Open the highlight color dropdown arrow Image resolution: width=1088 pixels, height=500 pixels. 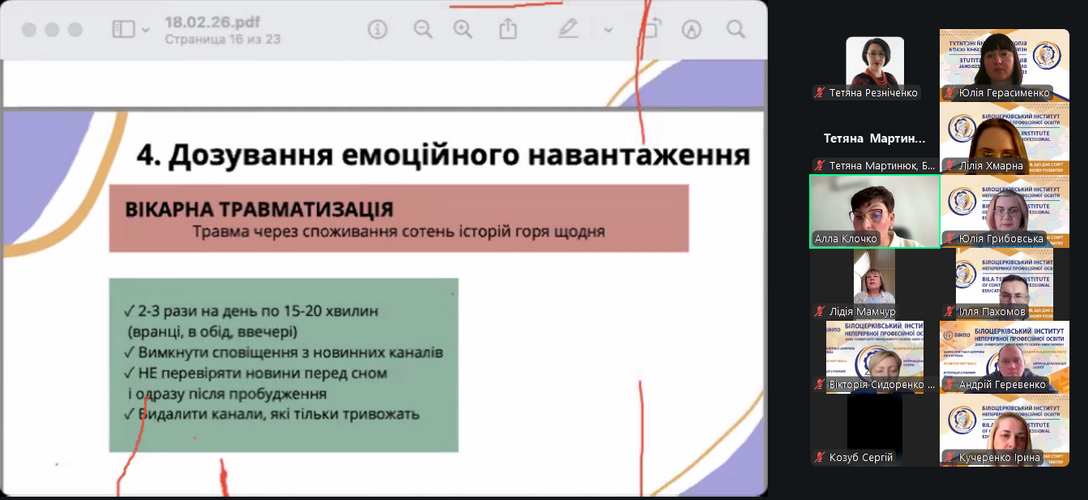coord(608,30)
